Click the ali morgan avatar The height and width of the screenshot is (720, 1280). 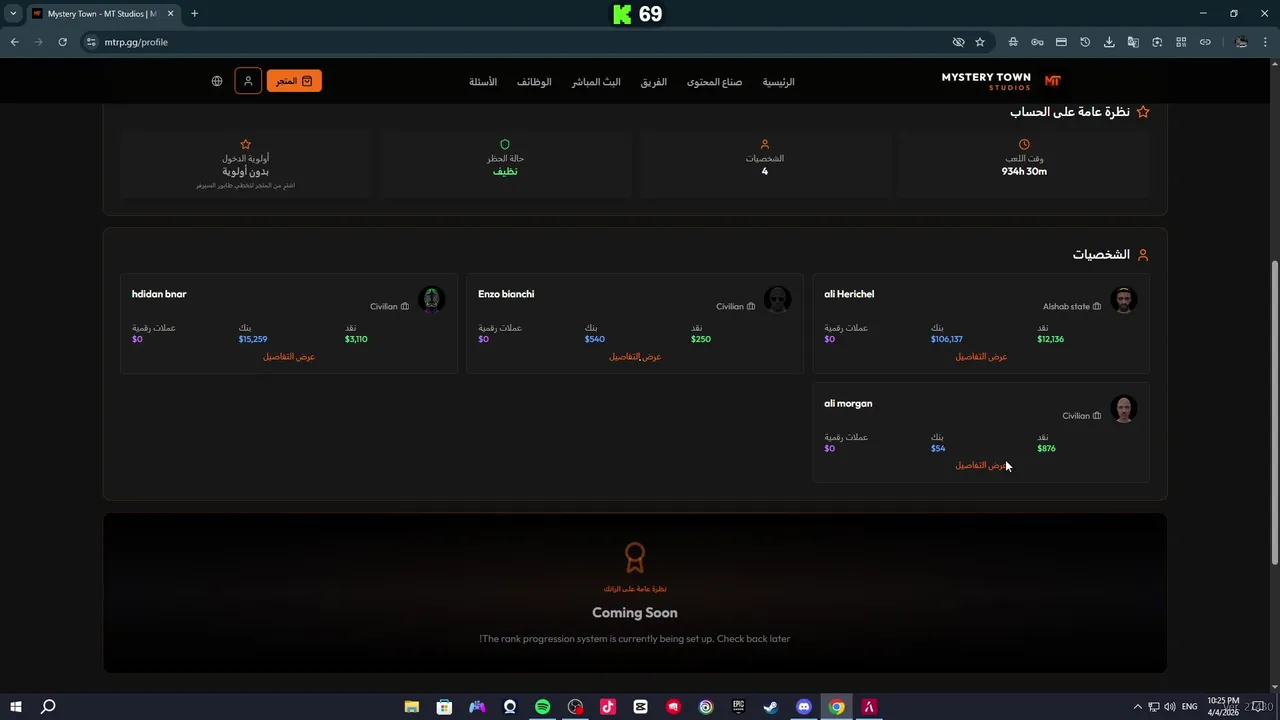[x=1123, y=409]
